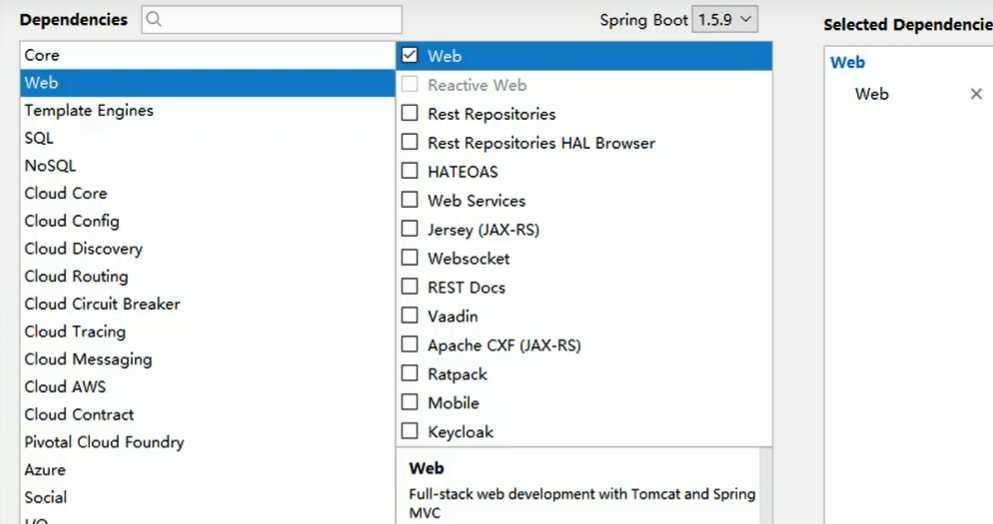Tick the Ratpack checkbox

coord(410,373)
